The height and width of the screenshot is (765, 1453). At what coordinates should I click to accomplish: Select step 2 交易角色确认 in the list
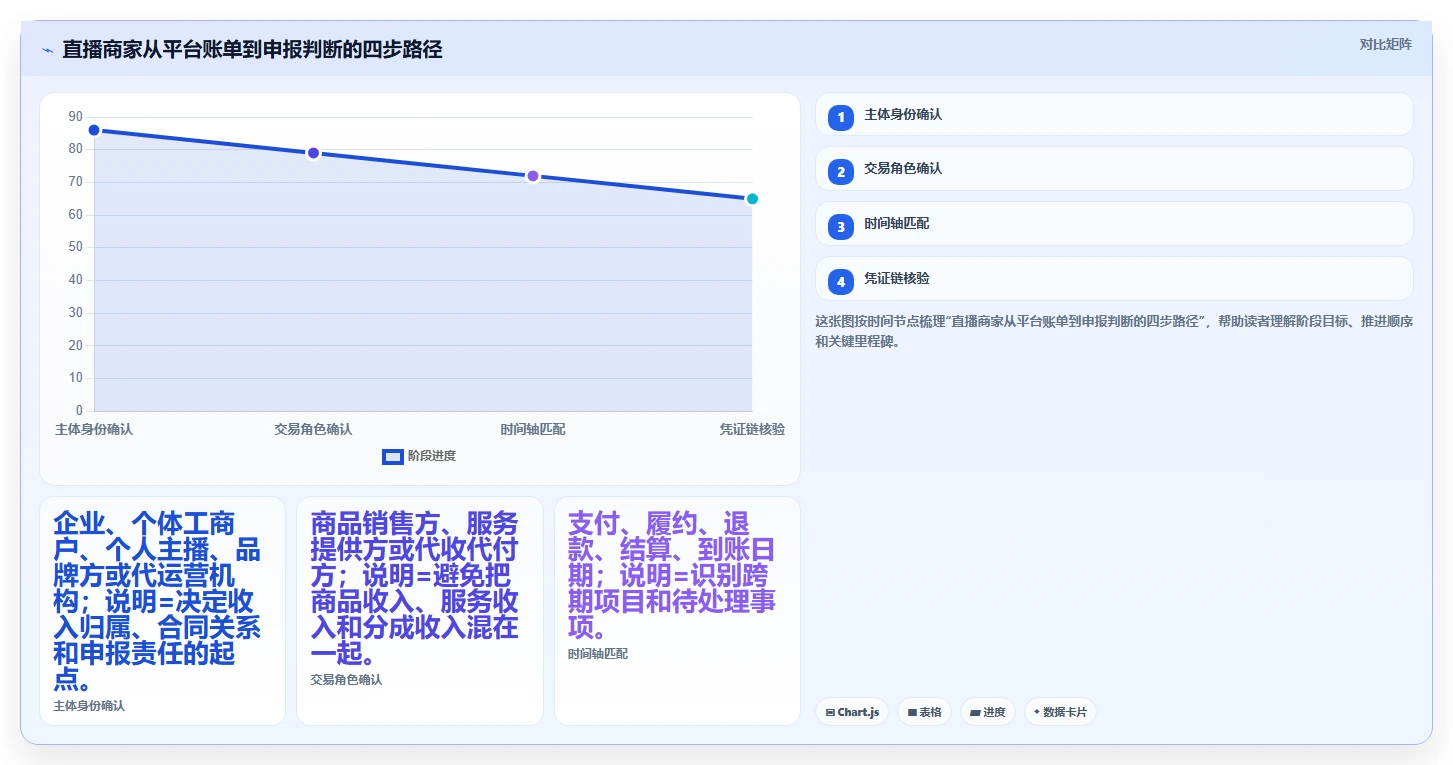(1114, 169)
